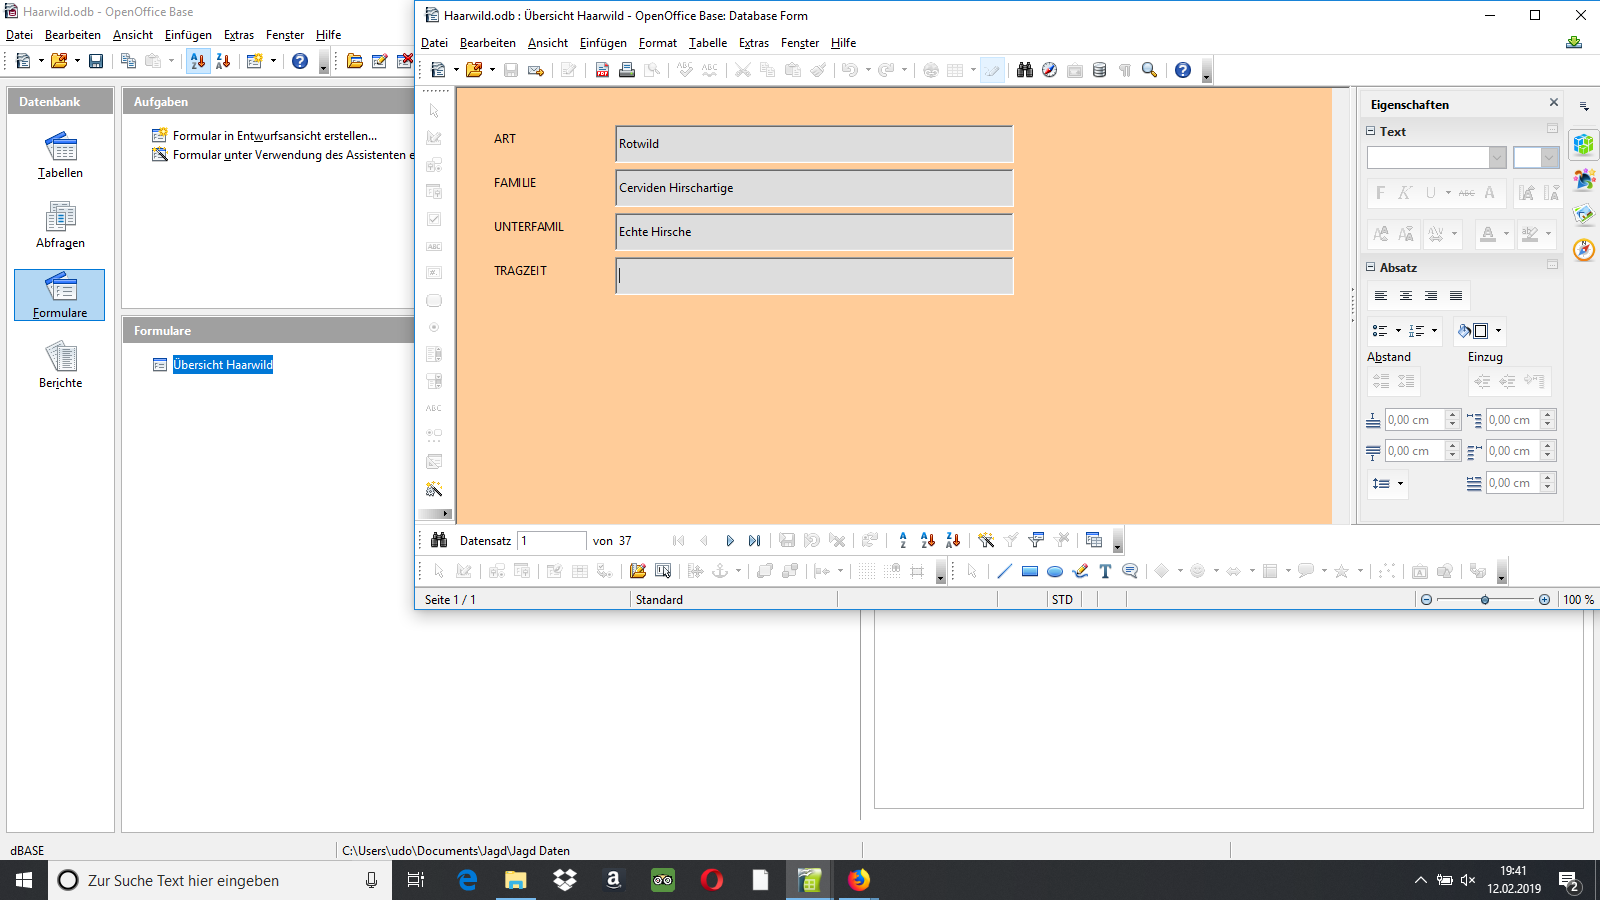The width and height of the screenshot is (1600, 900).
Task: Click the Export to PDF icon
Action: pyautogui.click(x=601, y=70)
